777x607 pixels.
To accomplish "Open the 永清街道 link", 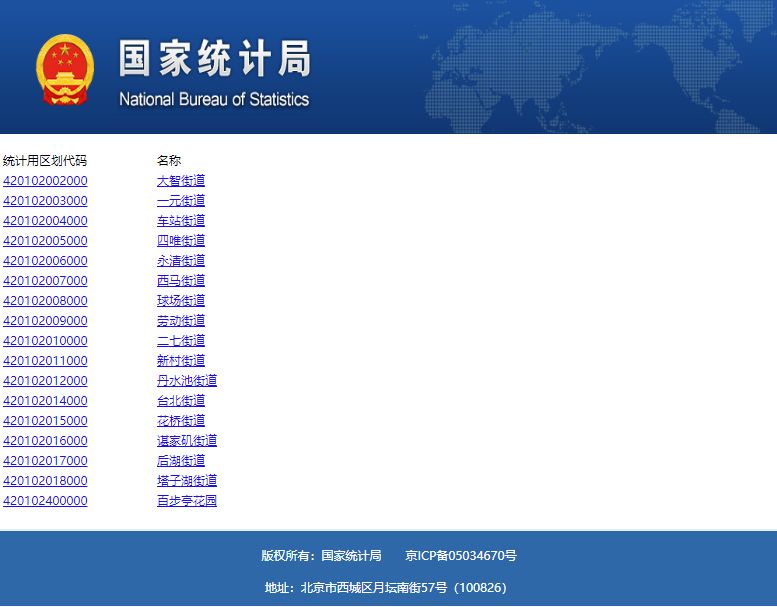I will [x=181, y=261].
